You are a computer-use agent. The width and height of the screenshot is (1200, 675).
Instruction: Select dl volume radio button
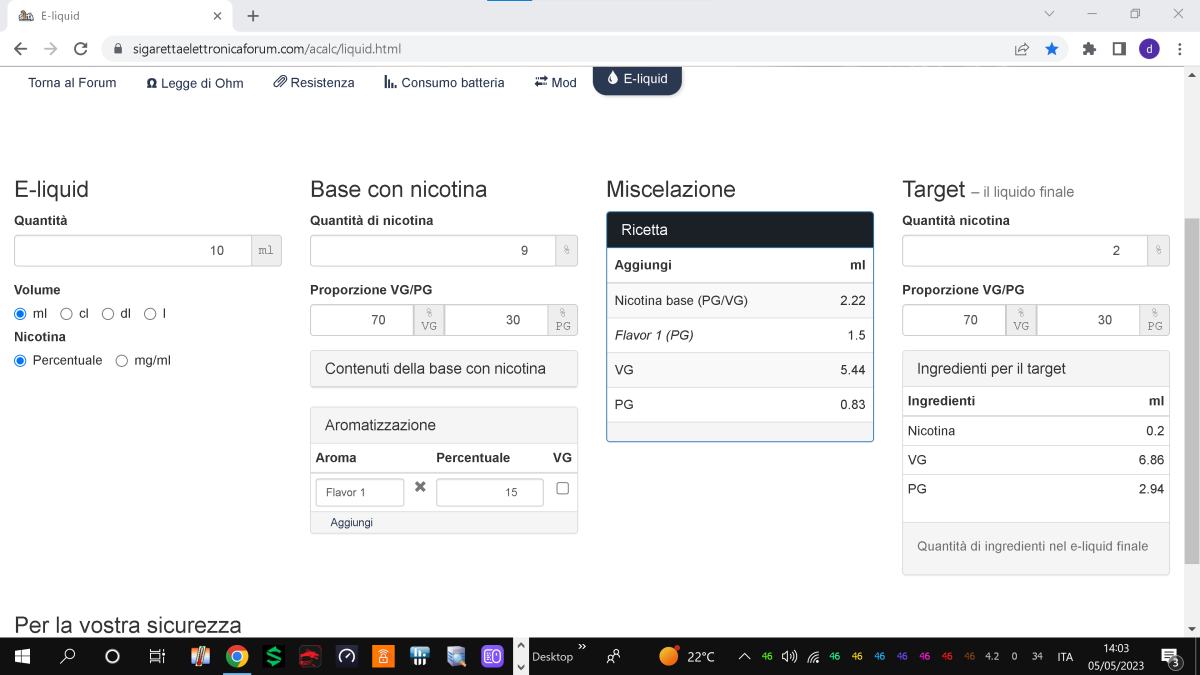pos(109,314)
